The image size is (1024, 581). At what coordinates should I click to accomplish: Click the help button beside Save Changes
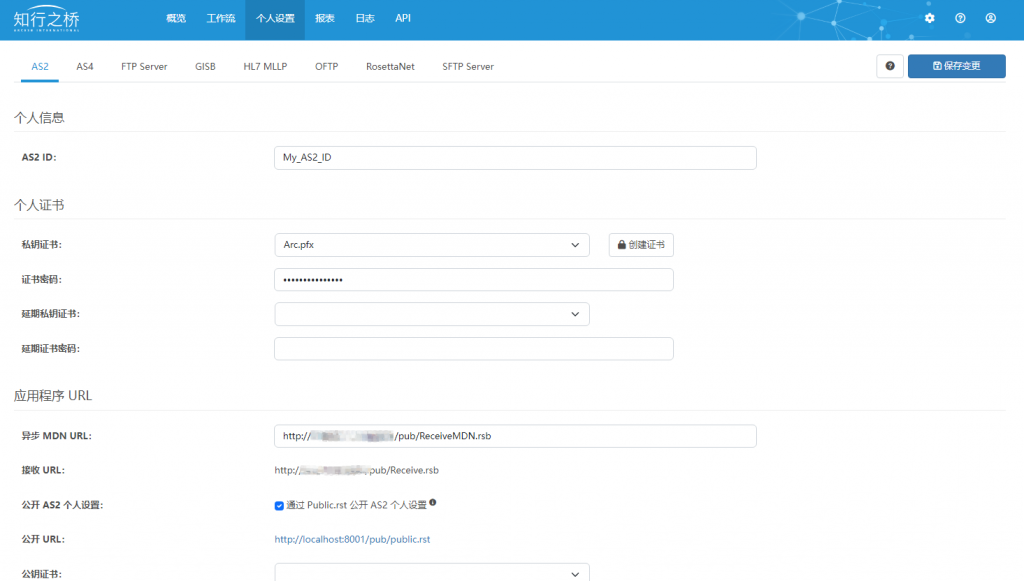(889, 66)
